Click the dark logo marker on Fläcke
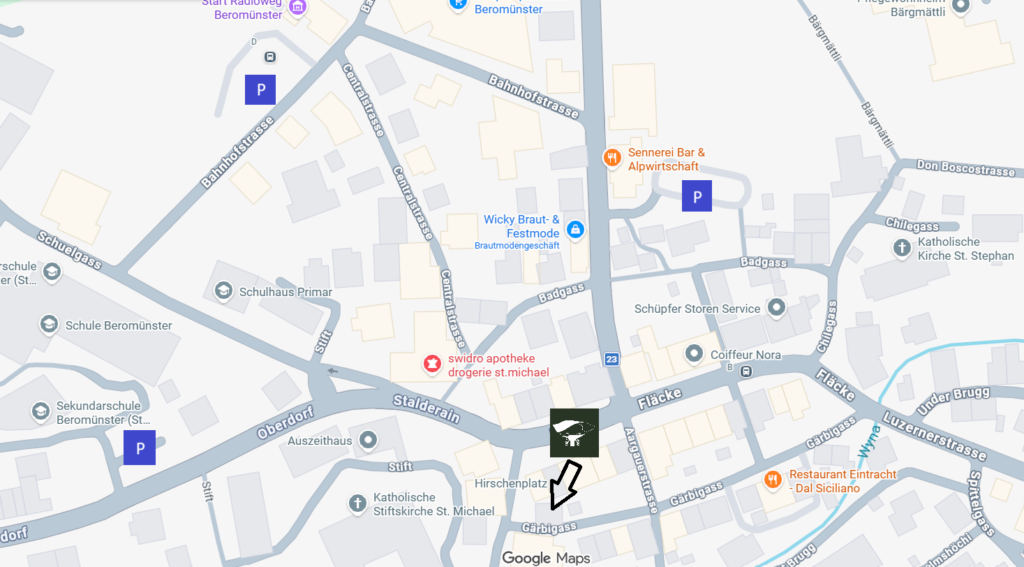The height and width of the screenshot is (567, 1024). pos(575,433)
